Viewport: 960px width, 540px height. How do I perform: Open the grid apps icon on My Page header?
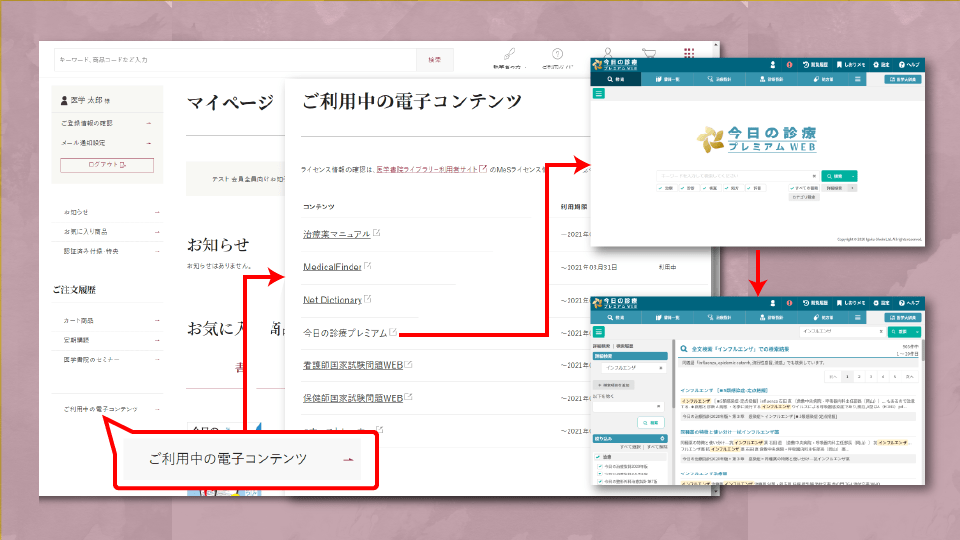click(689, 53)
